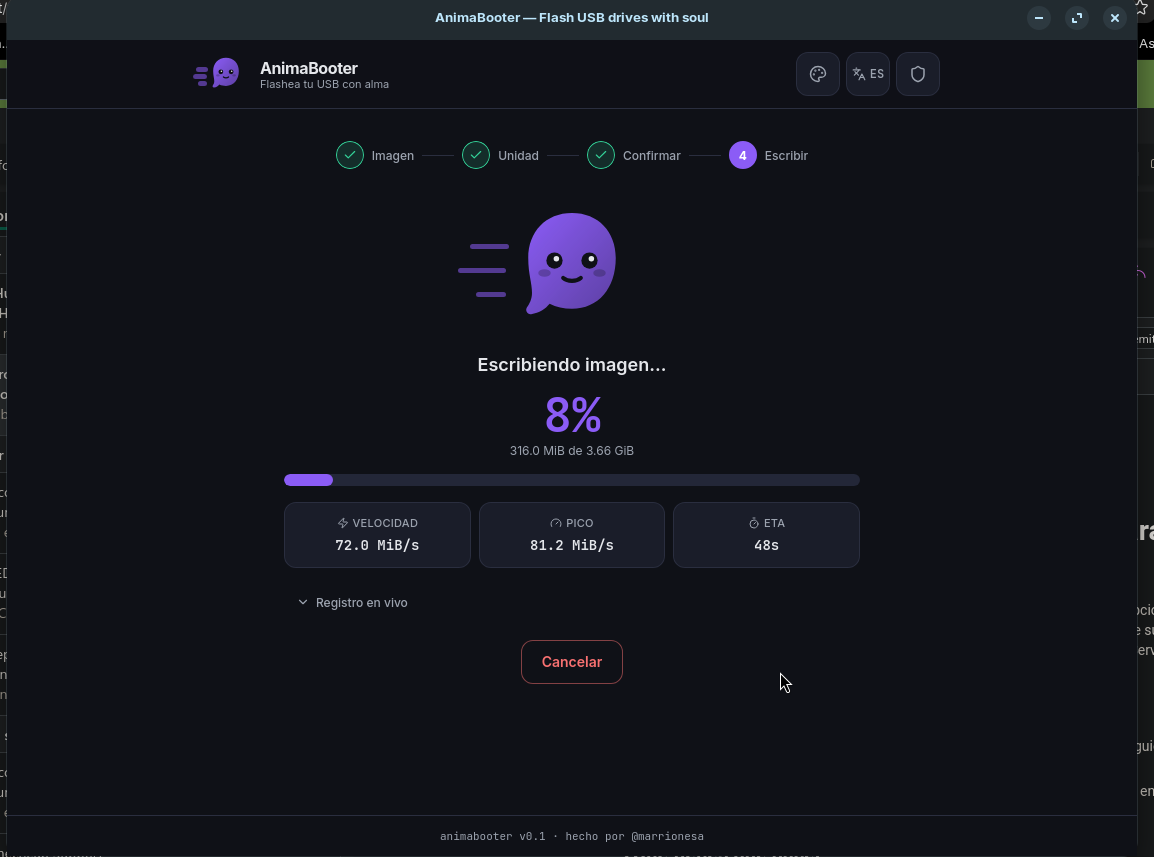This screenshot has height=857, width=1154.
Task: Click the large ghost mascot illustration
Action: 538,264
